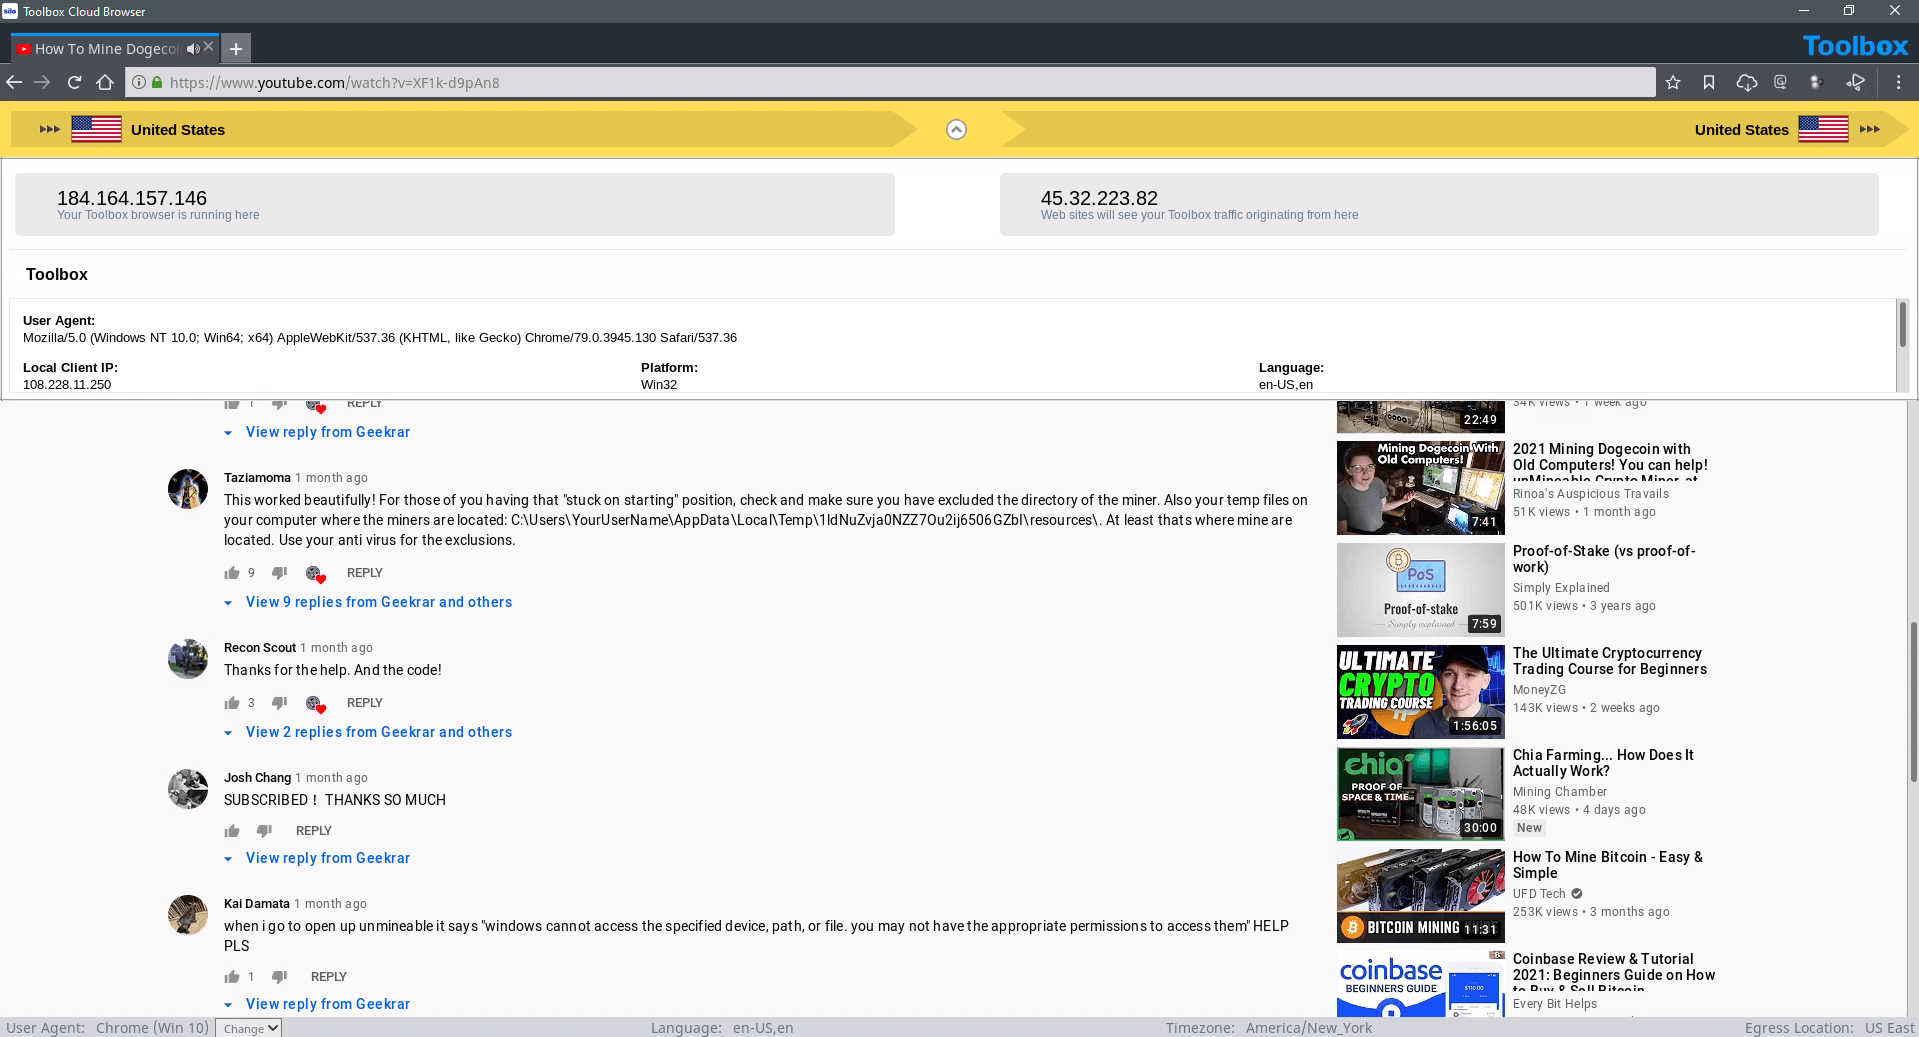1919x1037 pixels.
Task: Select the How To Mine Dogecoin tab
Action: tap(105, 48)
